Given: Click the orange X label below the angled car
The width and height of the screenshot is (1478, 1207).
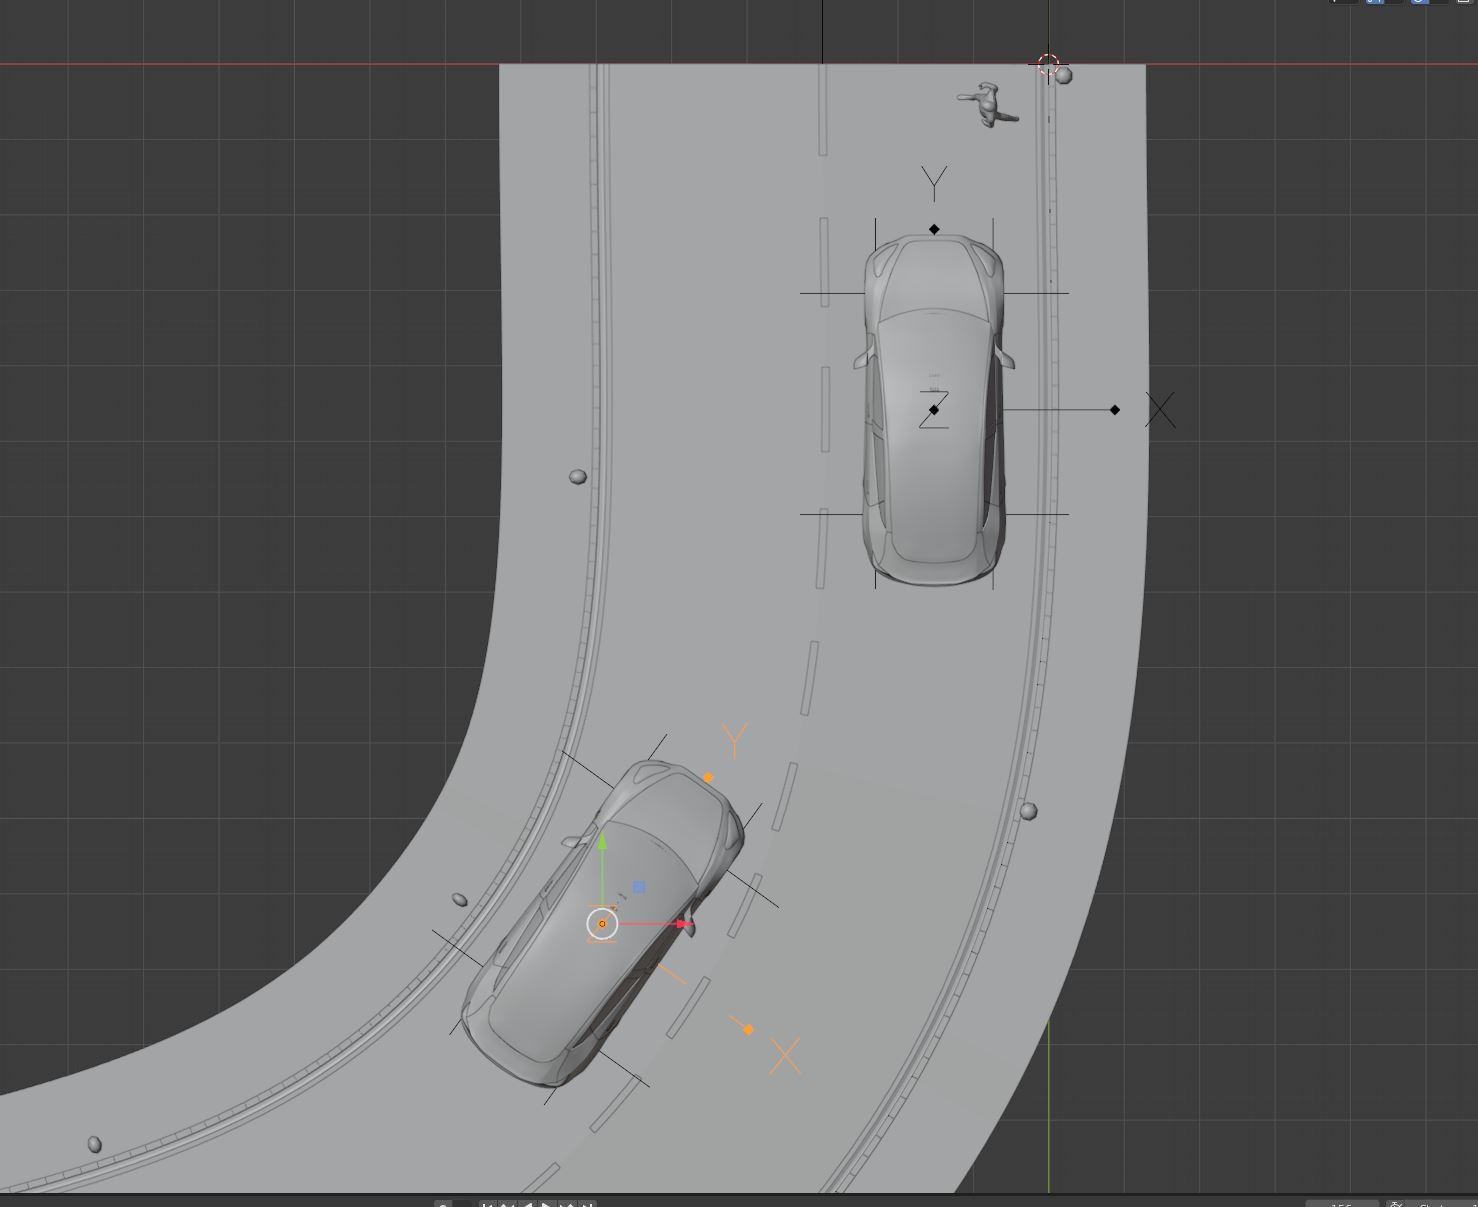Looking at the screenshot, I should click(x=785, y=1056).
